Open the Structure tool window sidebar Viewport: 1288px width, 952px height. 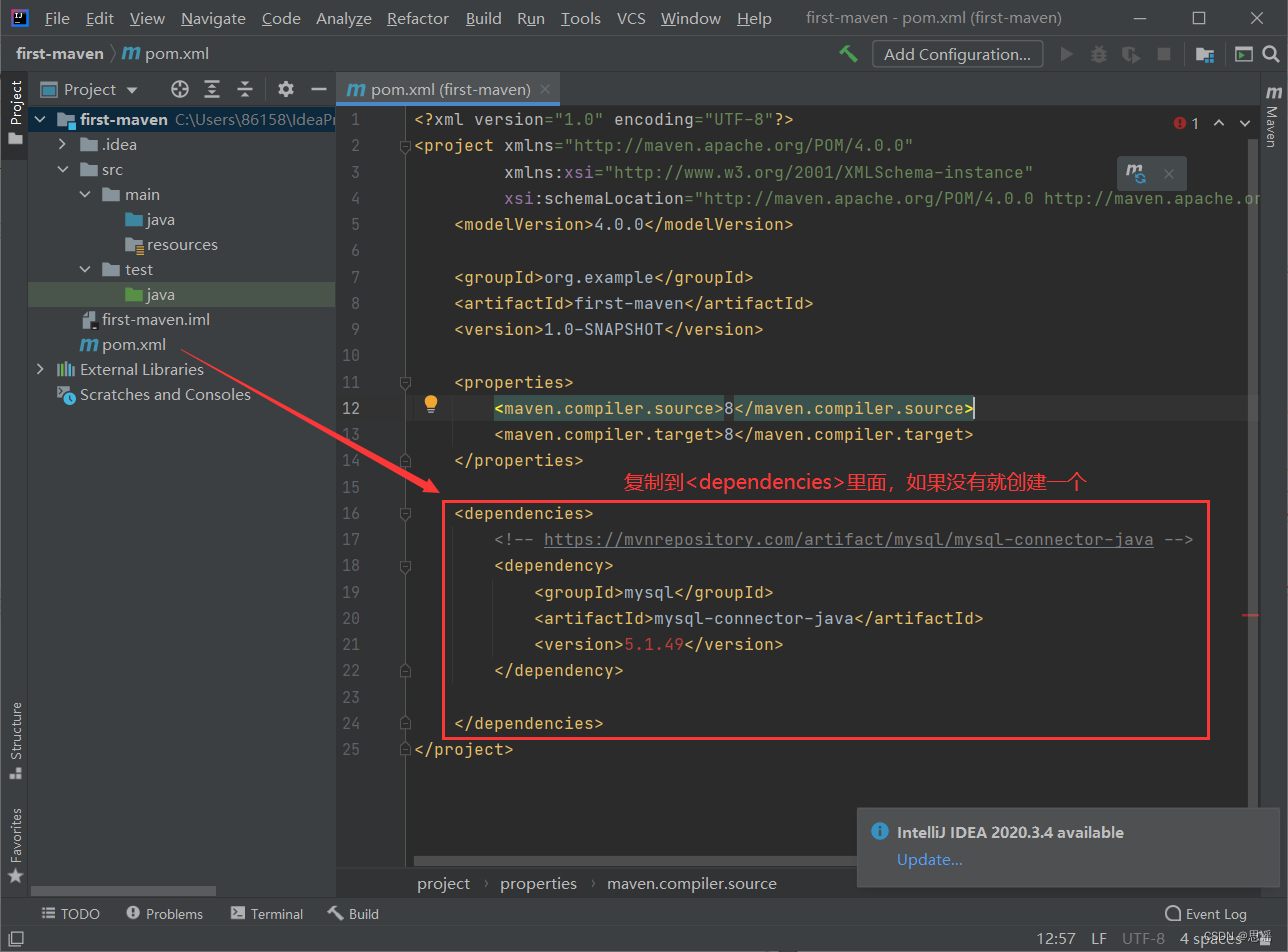(x=15, y=741)
